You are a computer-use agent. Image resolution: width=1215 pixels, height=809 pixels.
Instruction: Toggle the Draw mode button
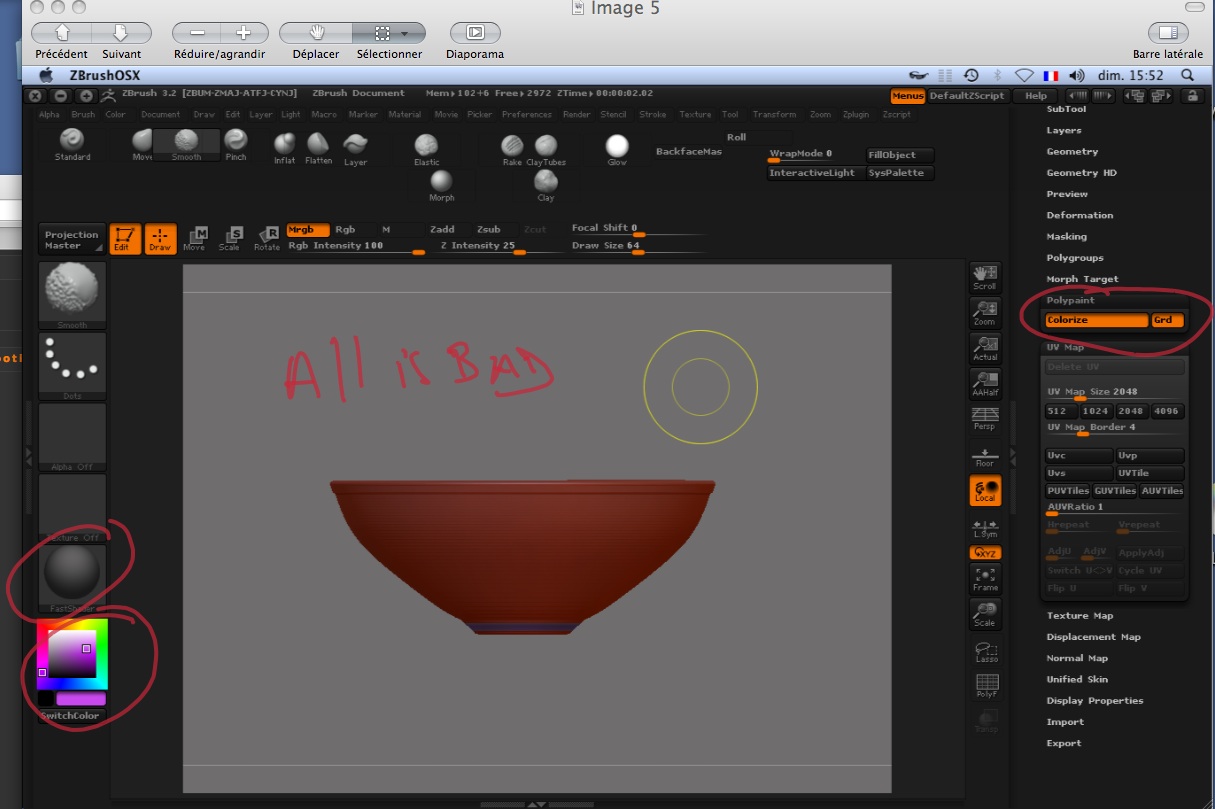point(160,238)
